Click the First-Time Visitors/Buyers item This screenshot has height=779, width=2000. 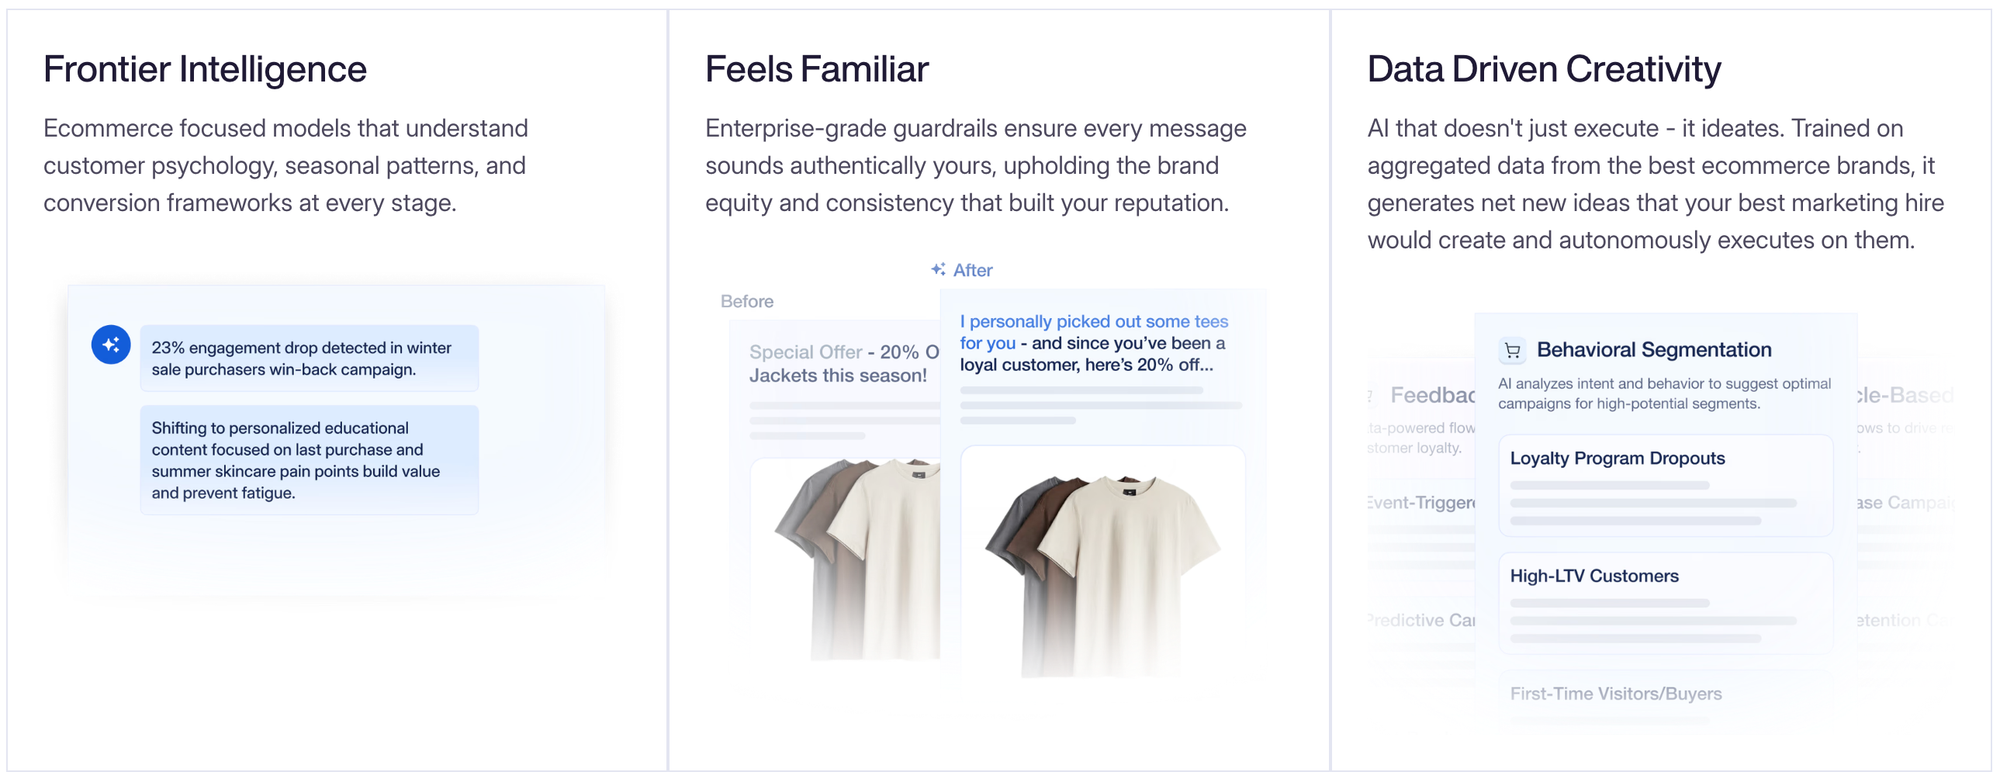(x=1615, y=693)
